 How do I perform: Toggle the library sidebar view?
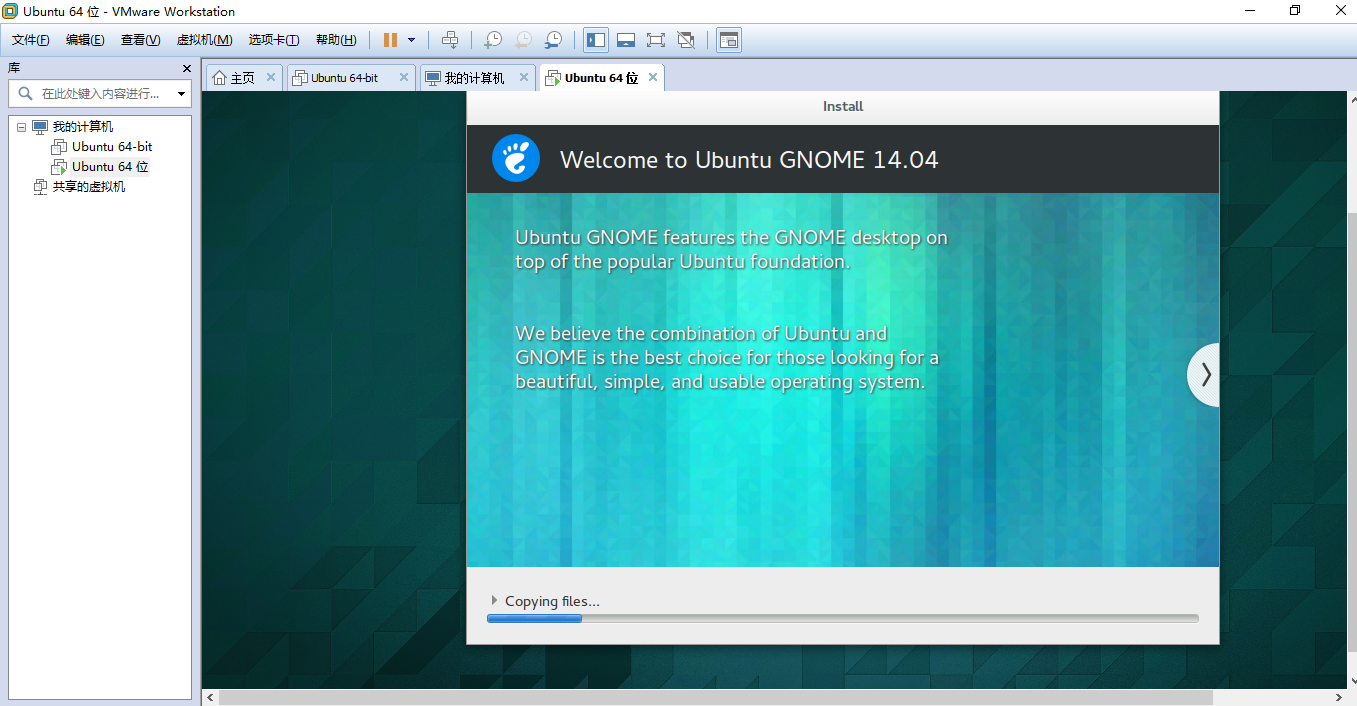click(596, 40)
